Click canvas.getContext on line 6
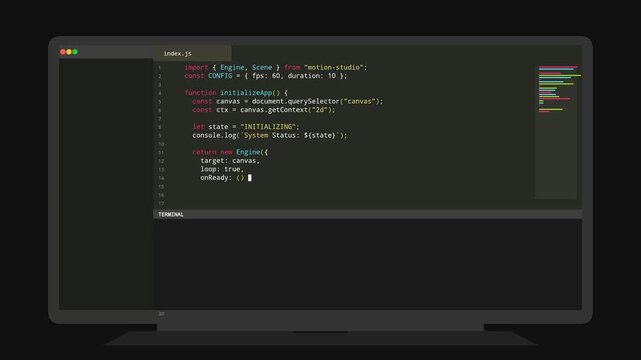Viewport: 641px width, 360px height. (x=273, y=110)
